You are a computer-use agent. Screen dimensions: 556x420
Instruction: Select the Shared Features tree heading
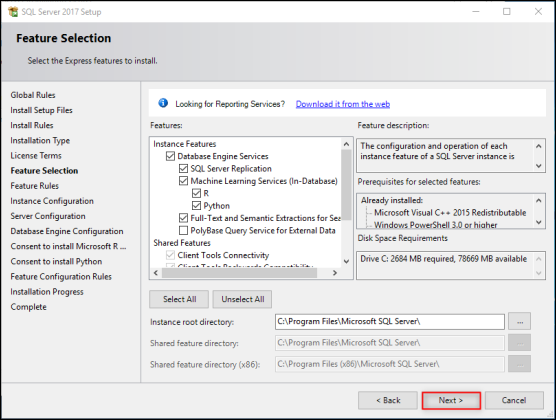[182, 243]
